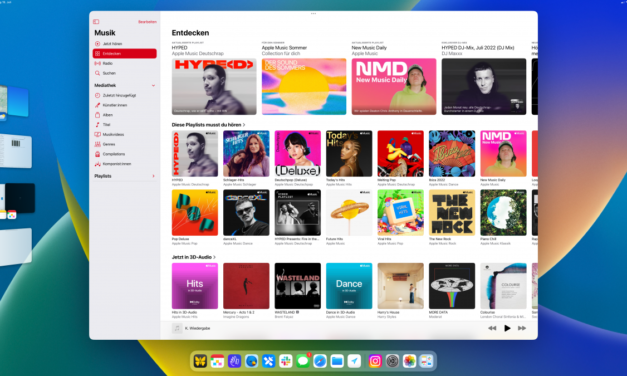The width and height of the screenshot is (627, 376).
Task: Open the Harry's House album tile
Action: point(401,286)
